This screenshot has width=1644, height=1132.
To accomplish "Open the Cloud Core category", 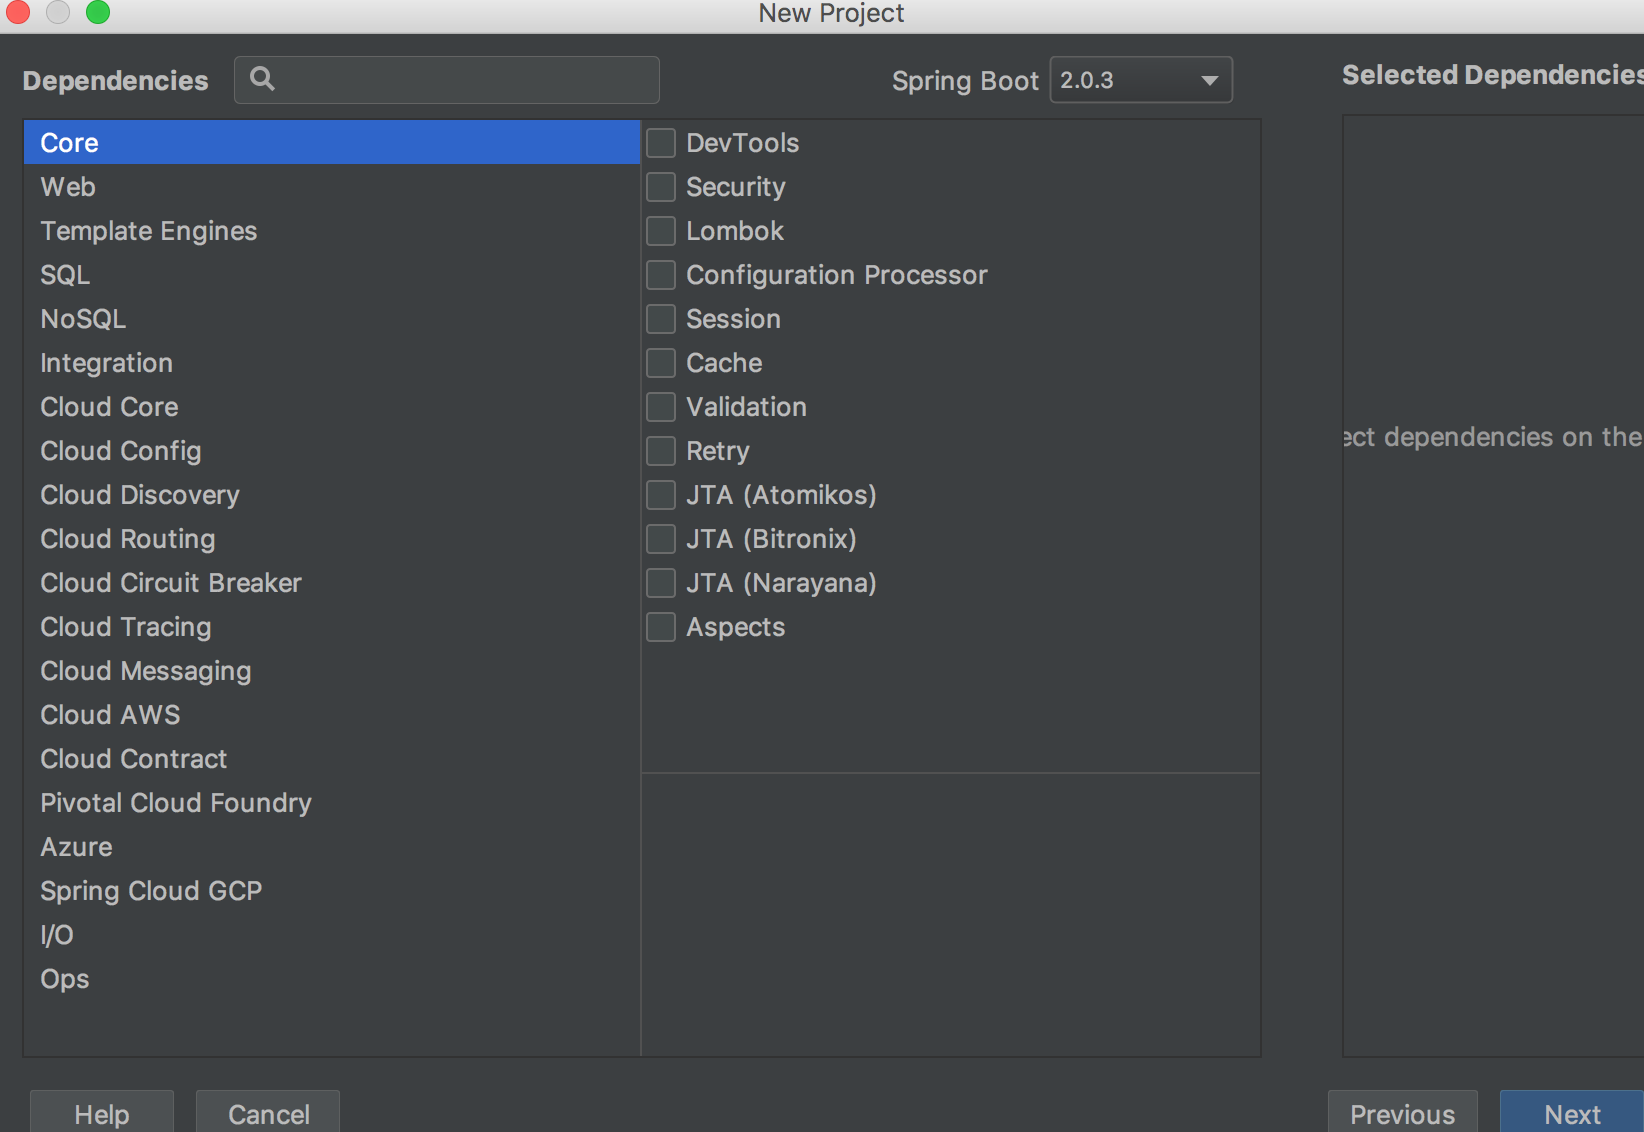I will click(332, 407).
